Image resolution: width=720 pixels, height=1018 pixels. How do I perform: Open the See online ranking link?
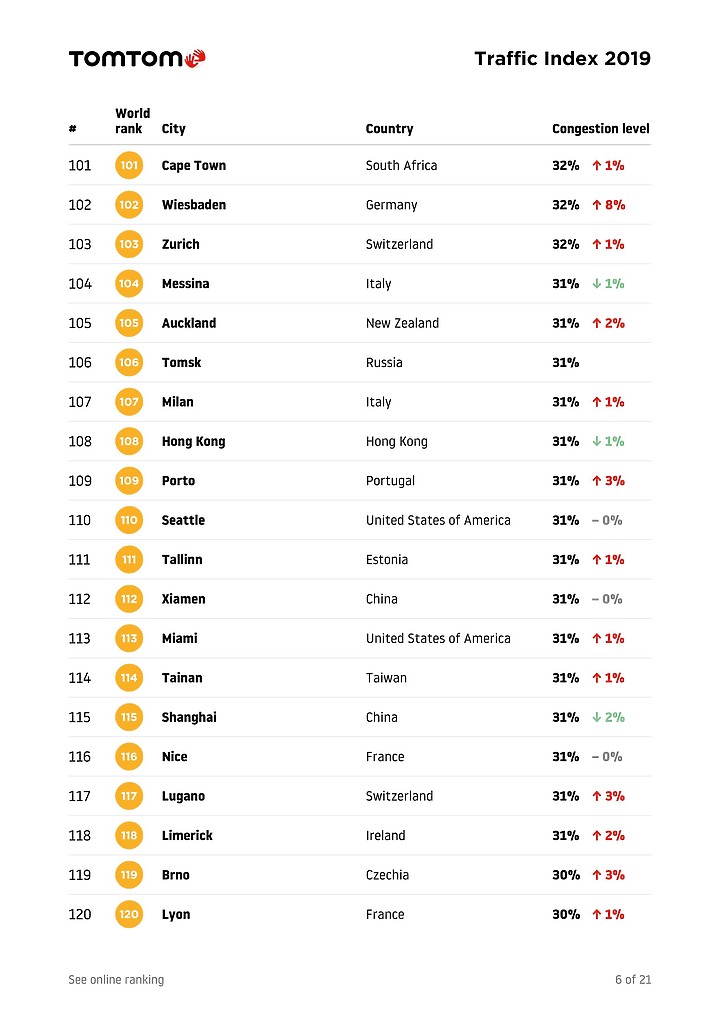click(x=116, y=979)
